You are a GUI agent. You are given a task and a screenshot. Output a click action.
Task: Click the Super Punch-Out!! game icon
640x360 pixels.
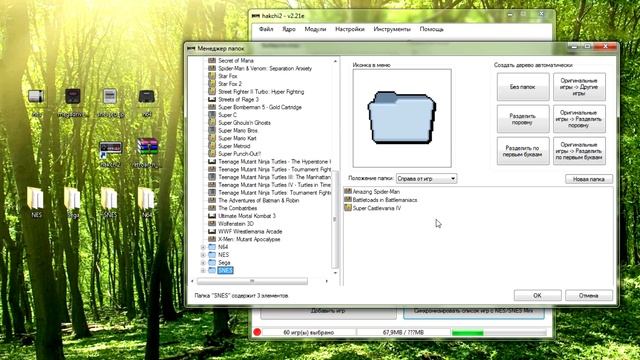coord(212,153)
